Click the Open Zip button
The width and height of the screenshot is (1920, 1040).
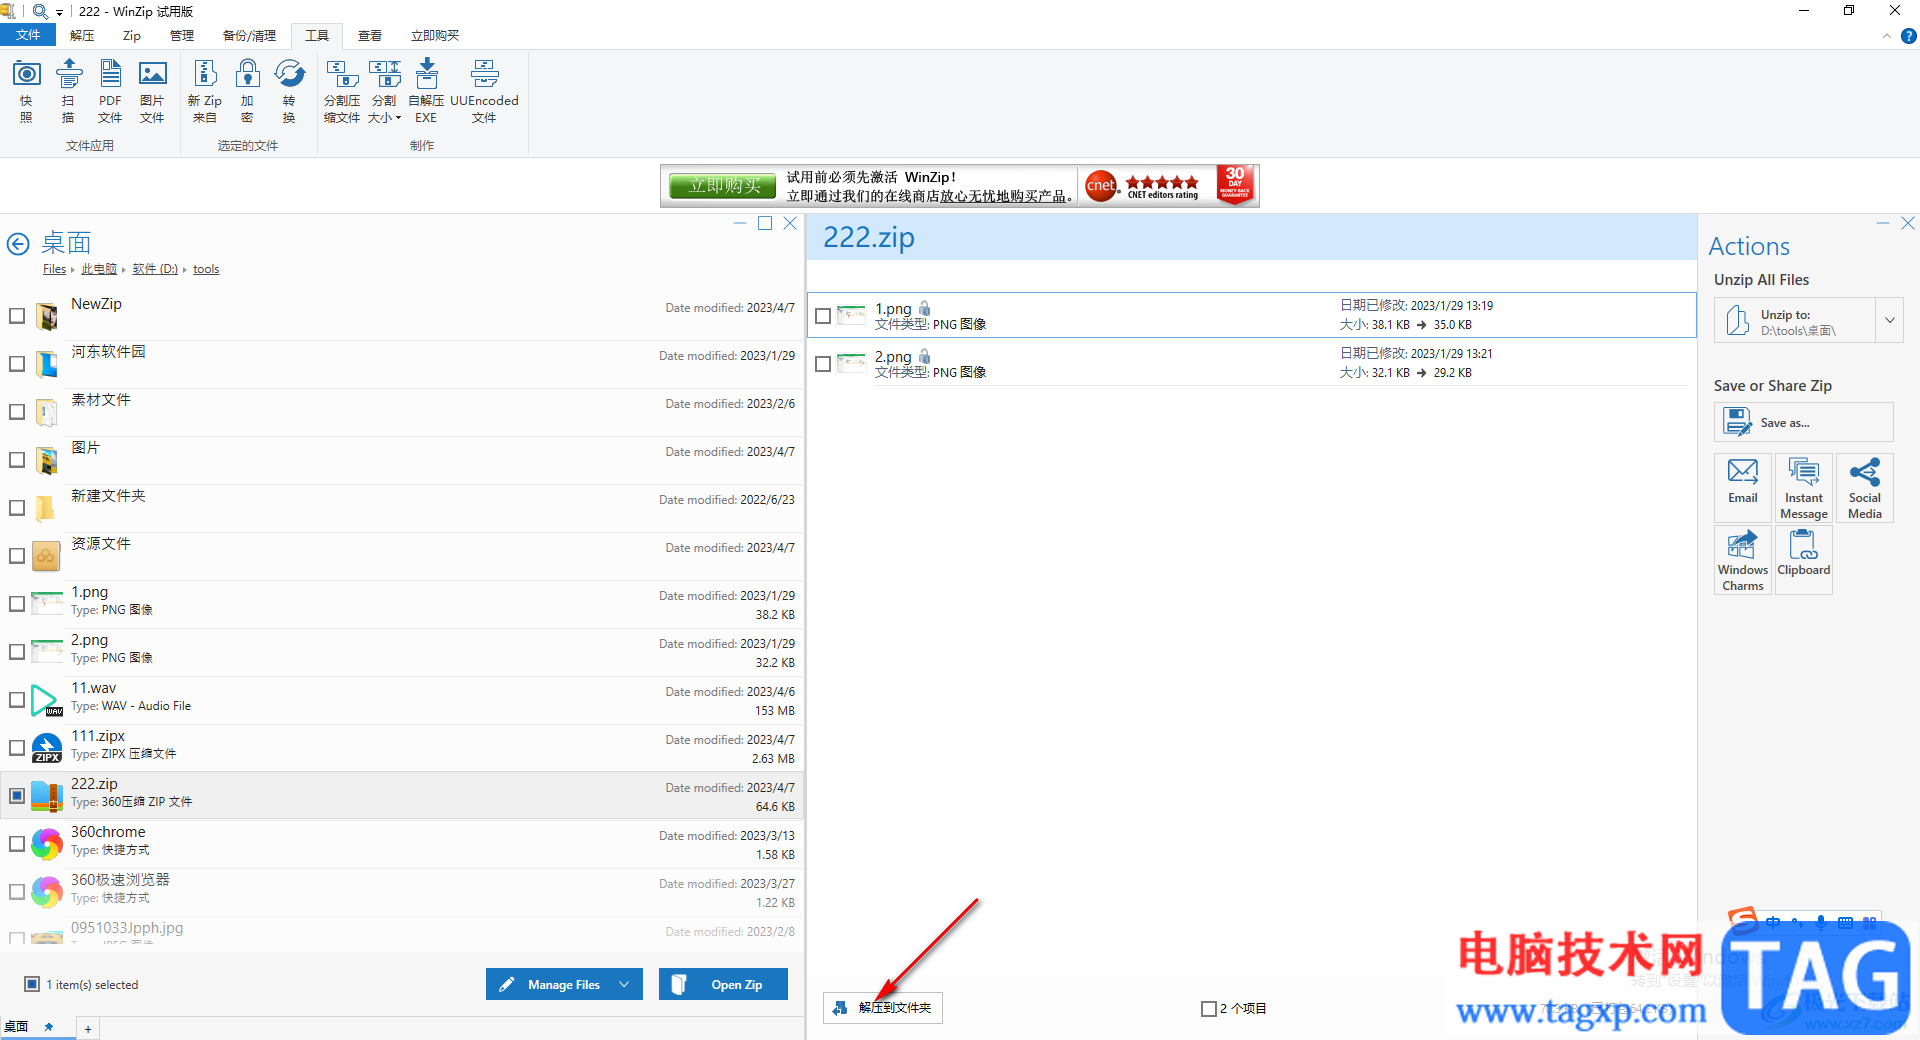click(723, 984)
